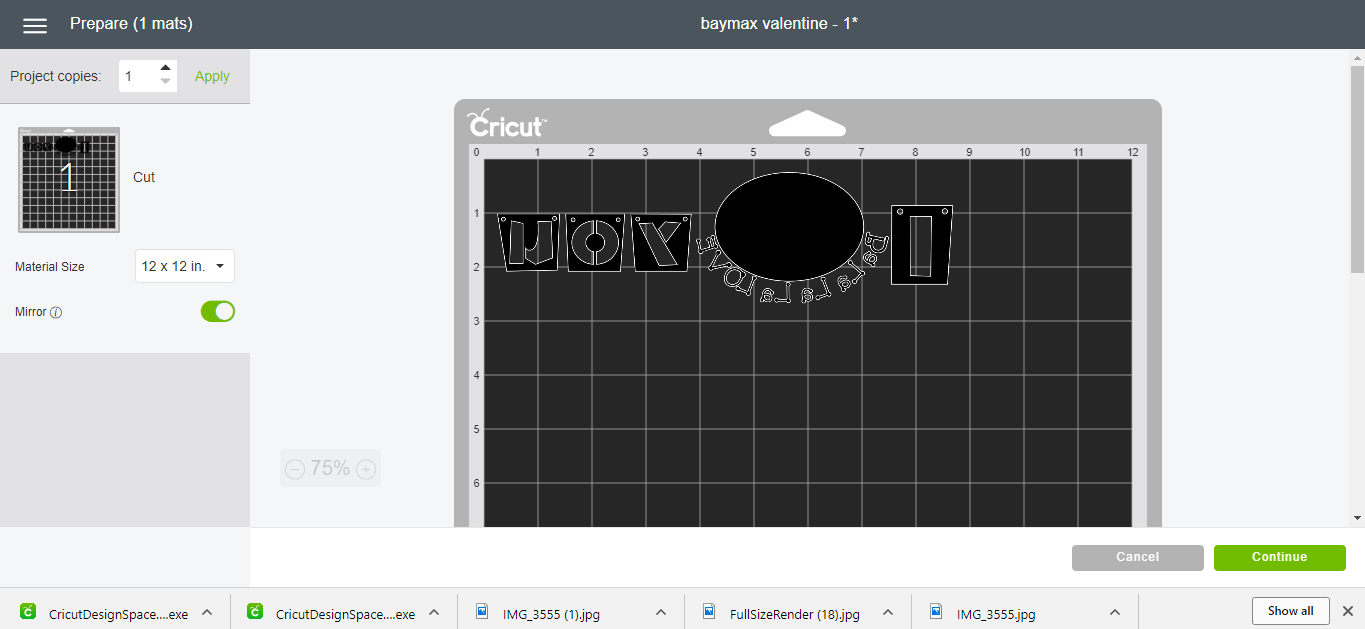Open second CricutDesignSpace exe download
Image resolution: width=1365 pixels, height=629 pixels.
click(345, 614)
